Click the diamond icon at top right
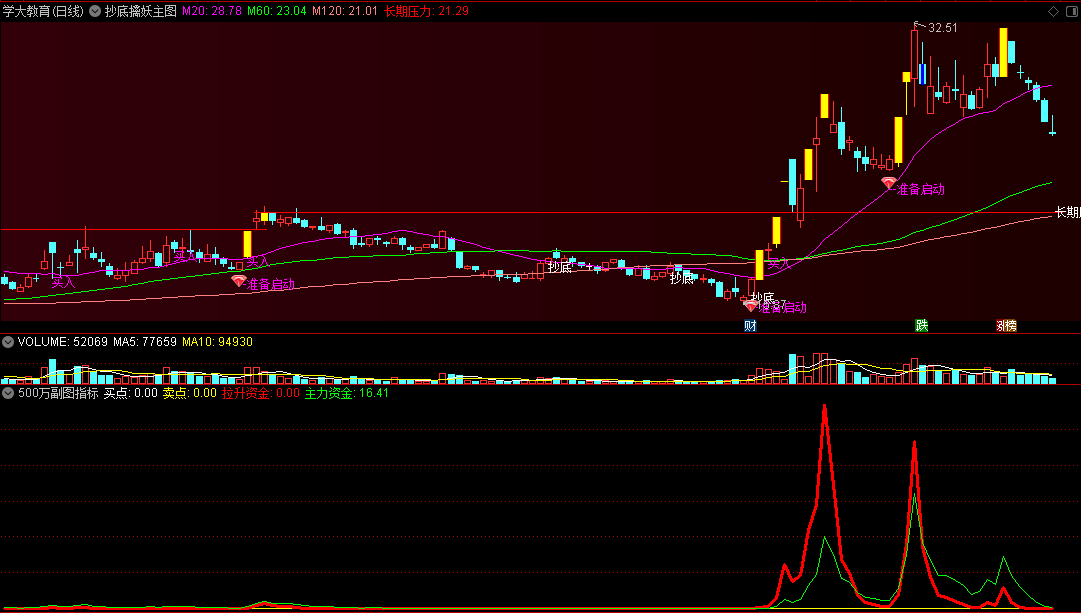 tap(1053, 11)
